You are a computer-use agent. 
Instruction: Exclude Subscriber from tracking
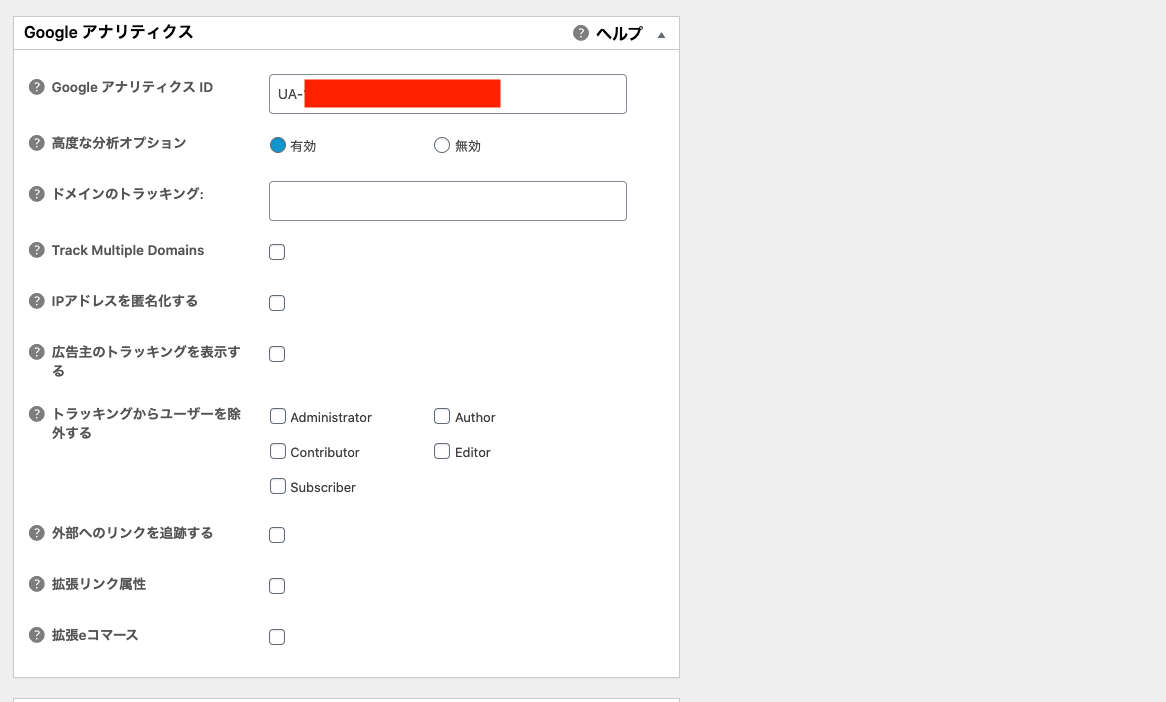(x=277, y=486)
